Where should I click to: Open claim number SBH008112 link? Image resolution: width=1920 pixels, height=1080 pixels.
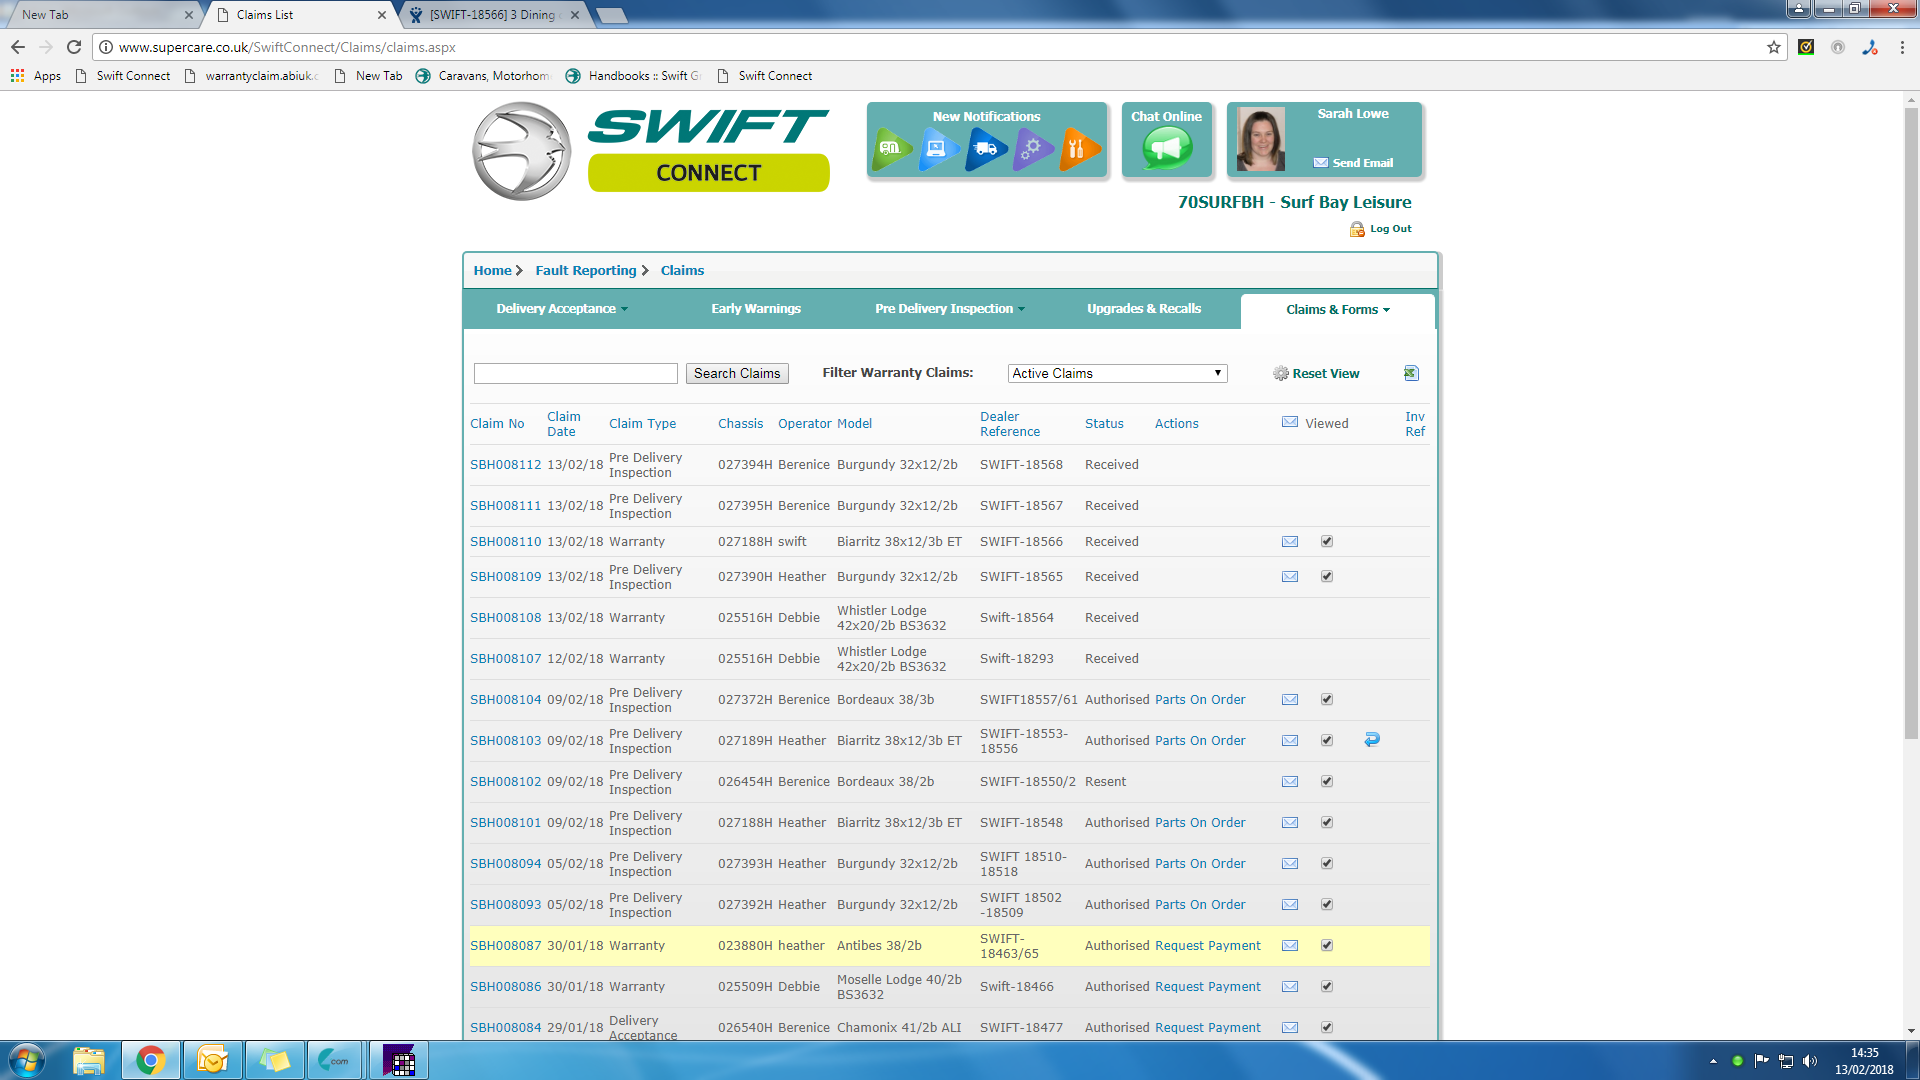pyautogui.click(x=505, y=465)
